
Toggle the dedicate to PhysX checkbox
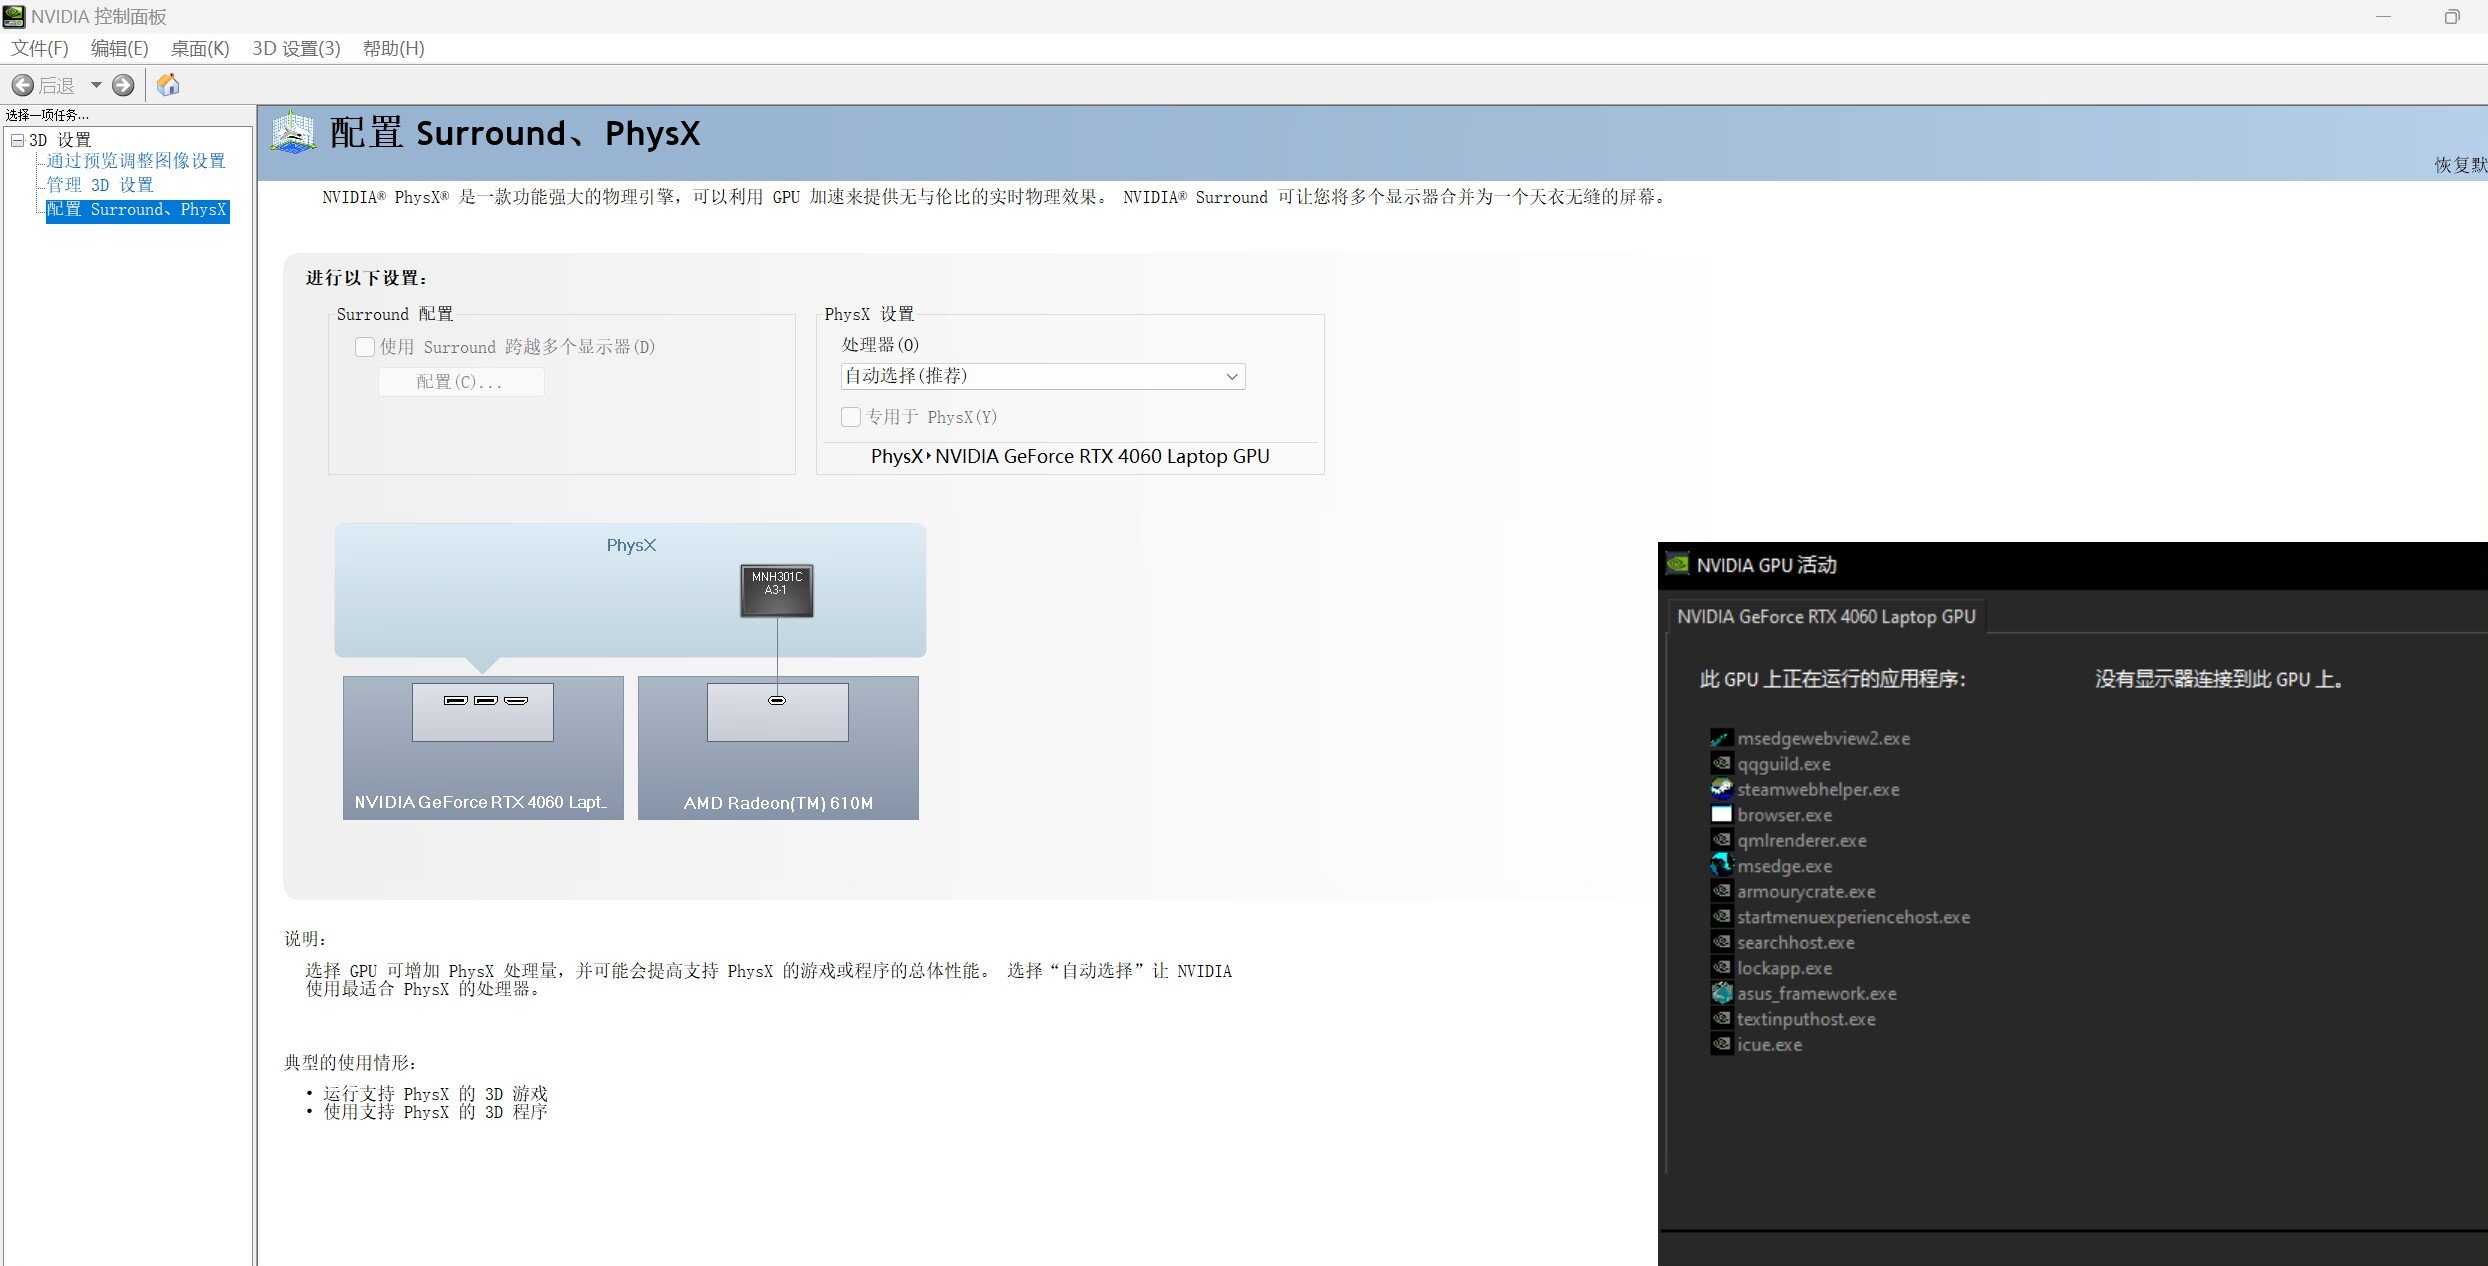(x=851, y=417)
